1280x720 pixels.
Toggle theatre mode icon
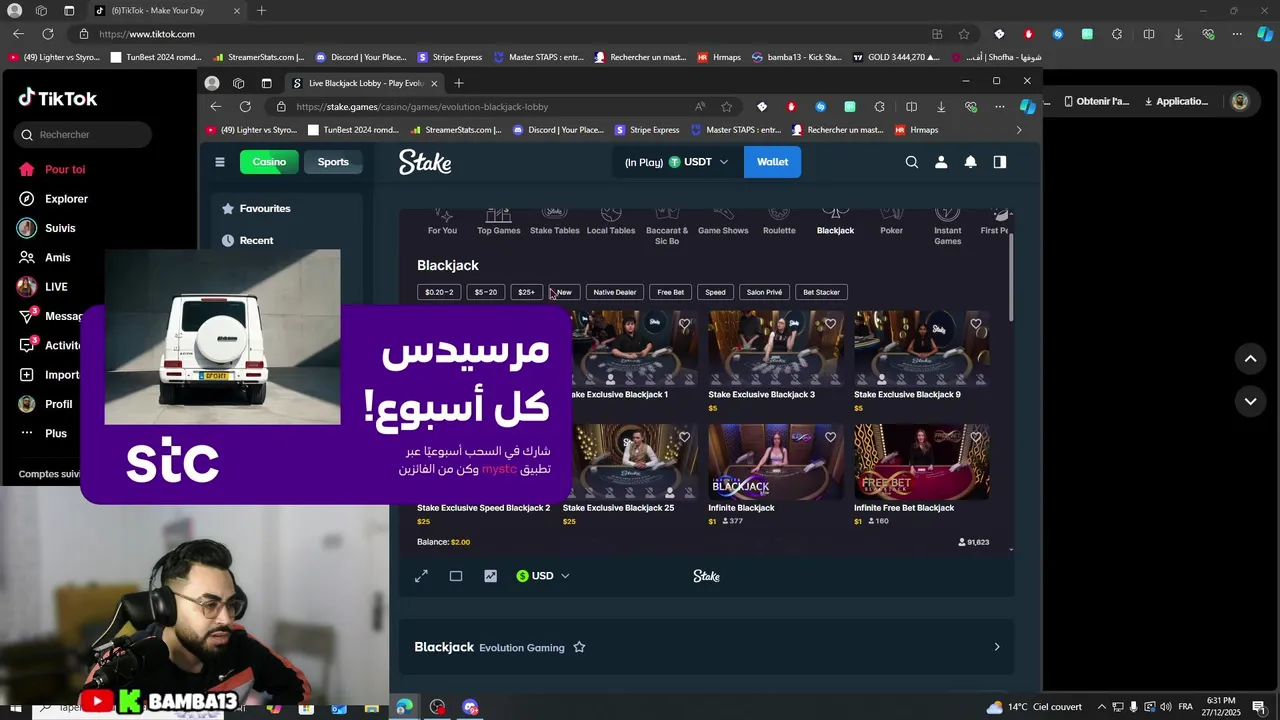[x=456, y=576]
